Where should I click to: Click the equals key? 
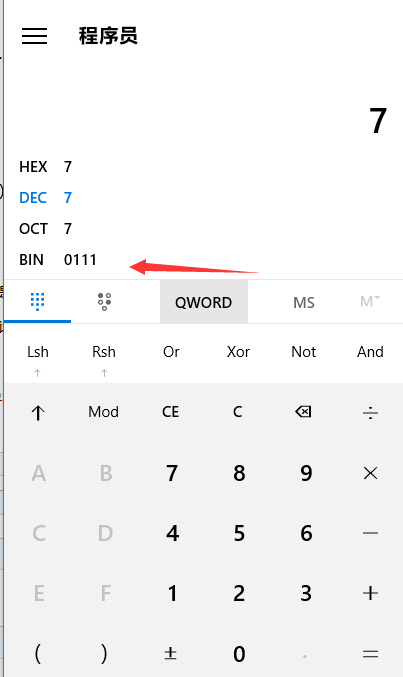click(x=370, y=654)
